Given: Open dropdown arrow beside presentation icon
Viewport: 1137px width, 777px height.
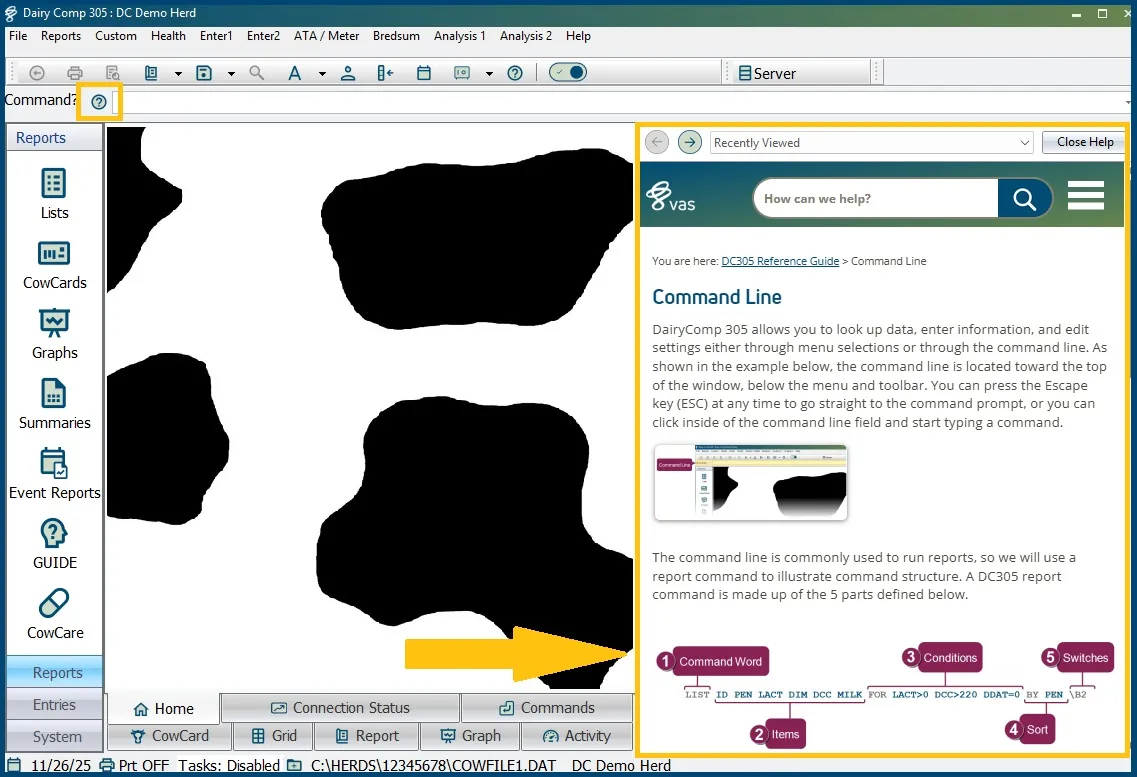Looking at the screenshot, I should (489, 73).
